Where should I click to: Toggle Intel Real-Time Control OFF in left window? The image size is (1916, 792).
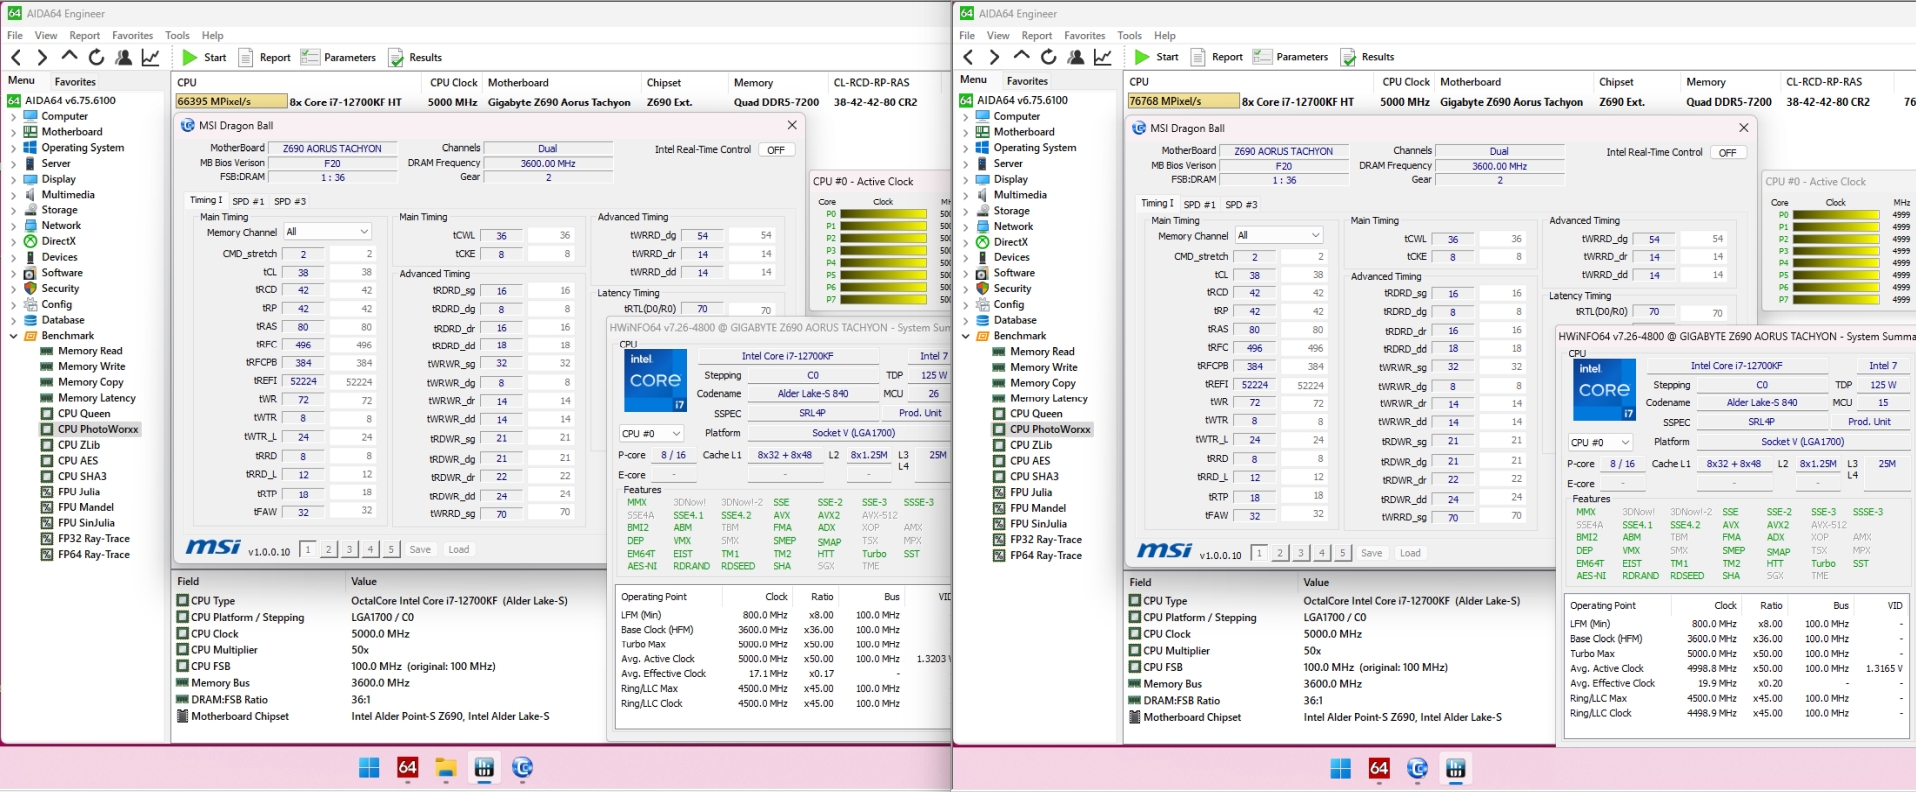(776, 150)
